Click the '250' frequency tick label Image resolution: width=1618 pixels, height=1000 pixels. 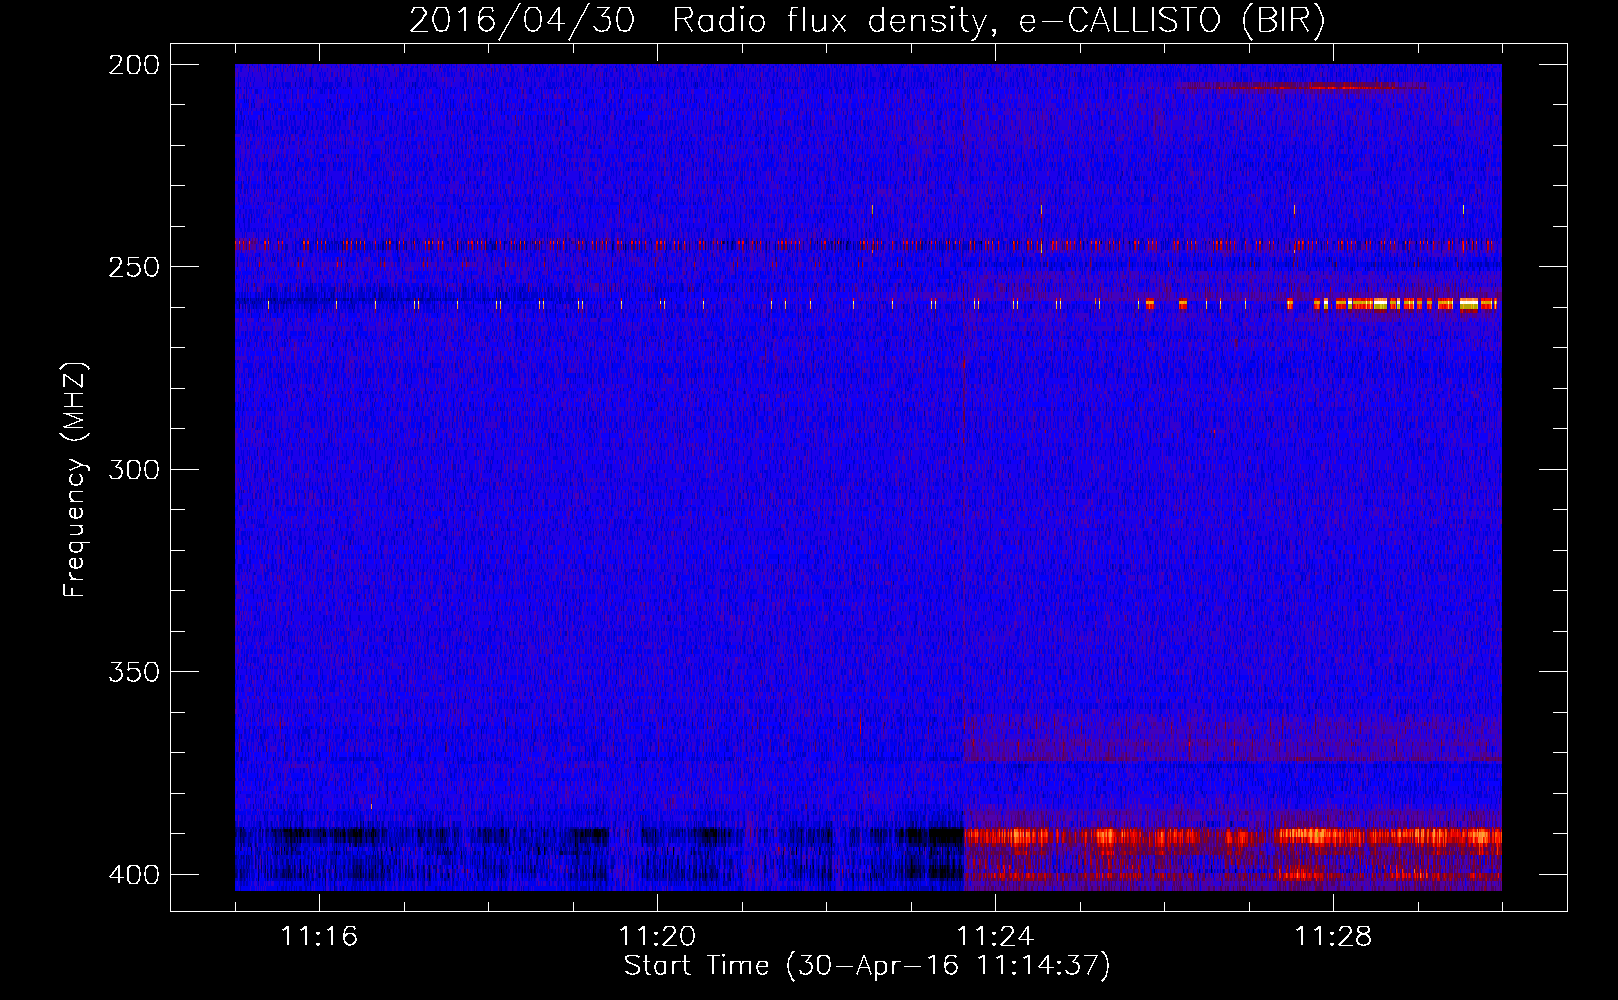point(134,267)
